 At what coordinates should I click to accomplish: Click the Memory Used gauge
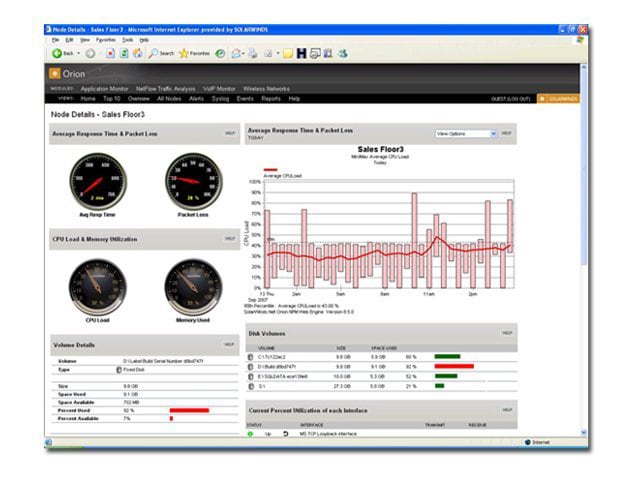[x=193, y=287]
